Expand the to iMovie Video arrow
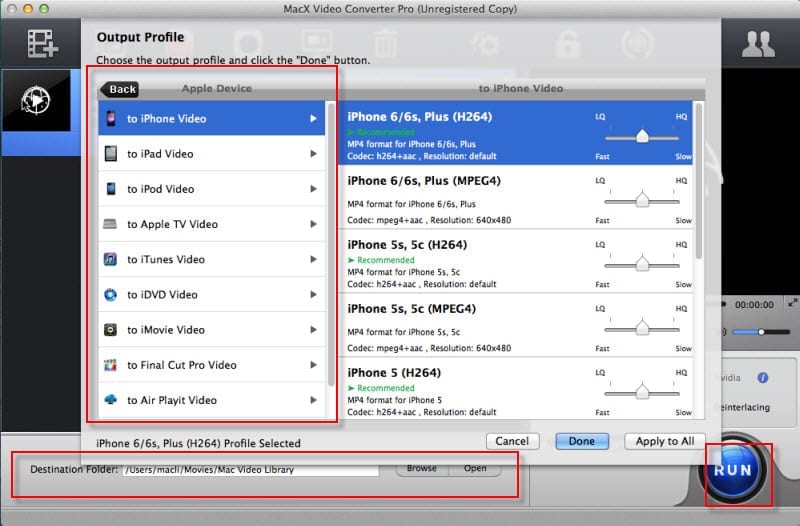Screen dimensions: 800x526 pyautogui.click(x=313, y=330)
